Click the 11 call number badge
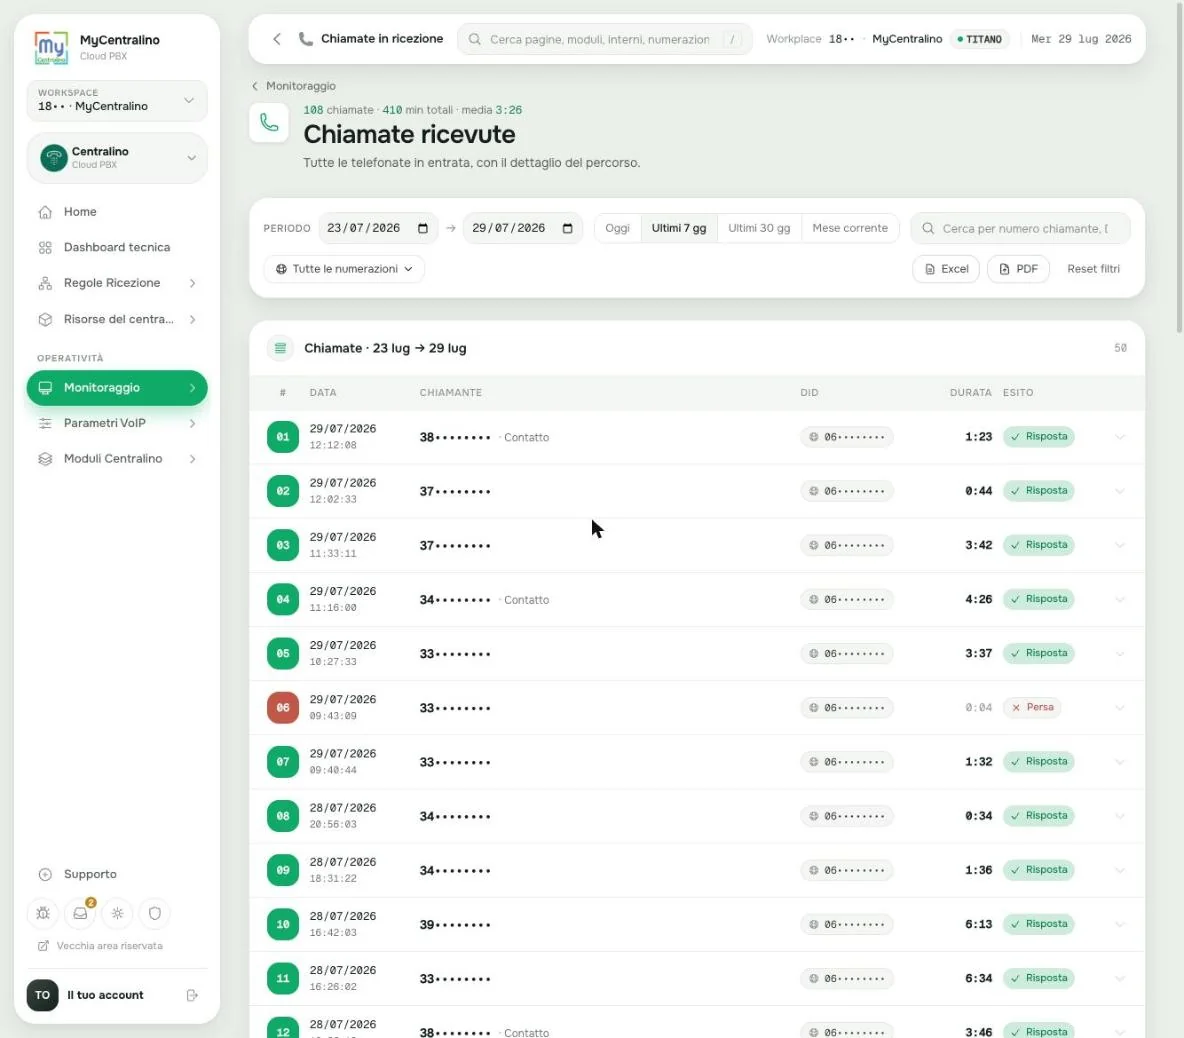Image resolution: width=1184 pixels, height=1038 pixels. (x=282, y=979)
